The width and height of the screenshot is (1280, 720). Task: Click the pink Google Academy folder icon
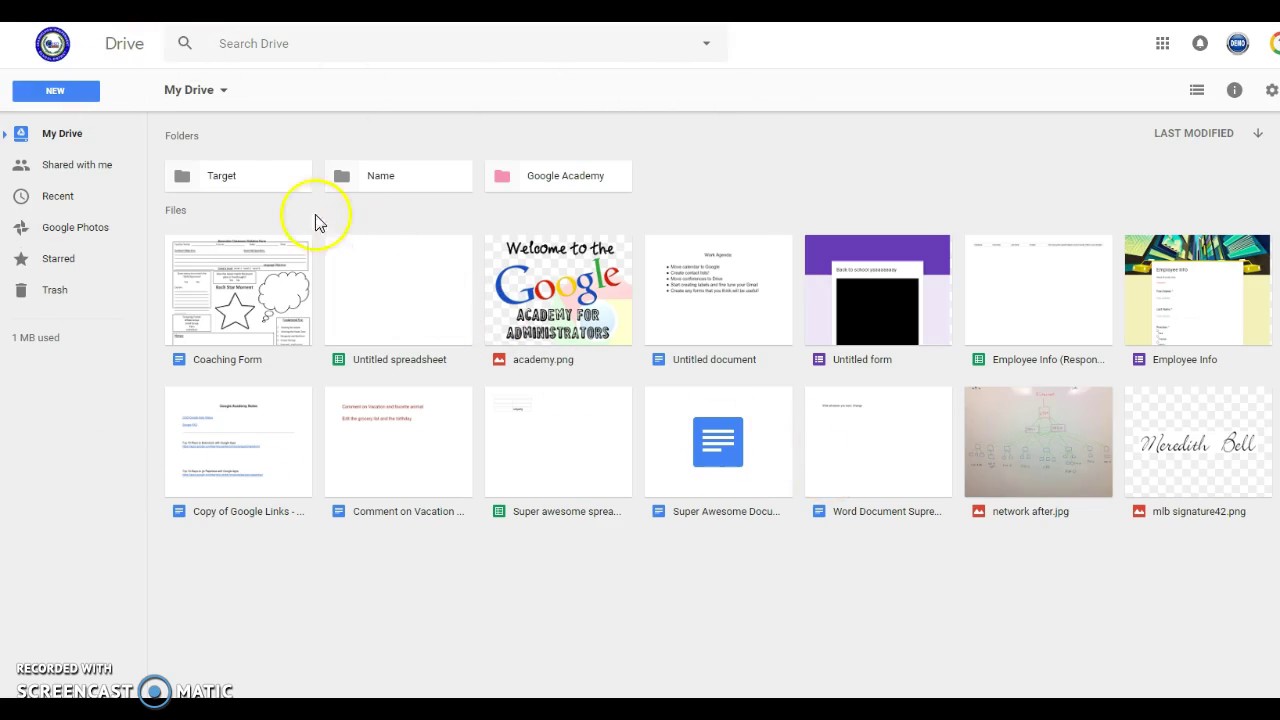click(502, 176)
